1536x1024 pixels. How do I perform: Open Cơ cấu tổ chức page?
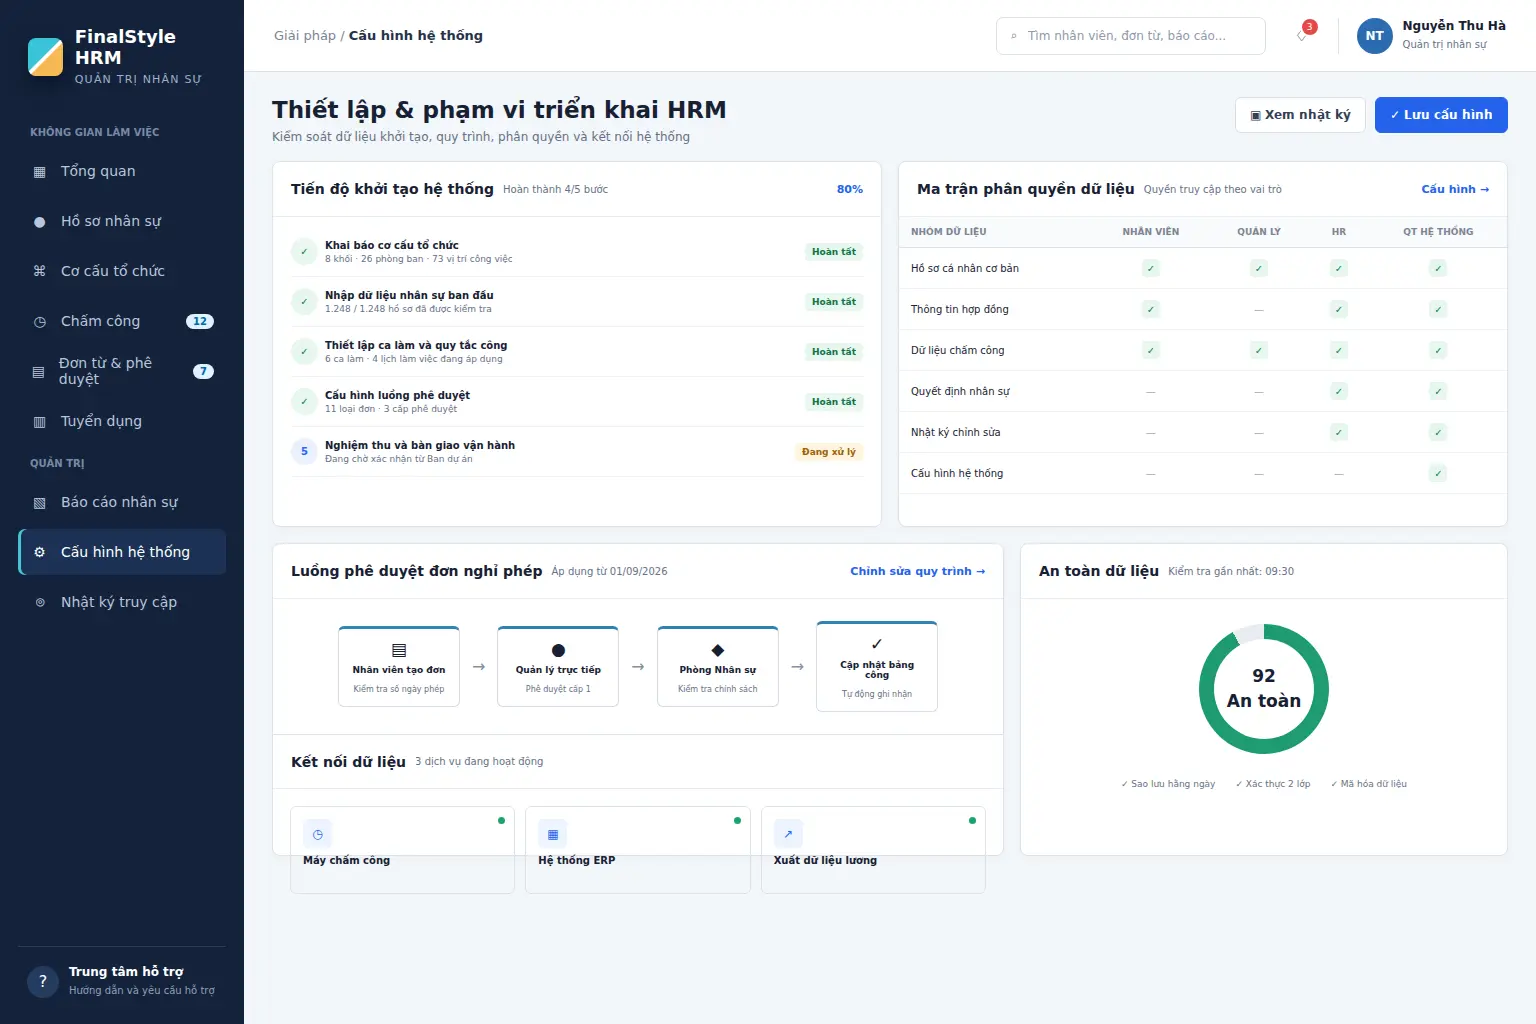coord(122,271)
